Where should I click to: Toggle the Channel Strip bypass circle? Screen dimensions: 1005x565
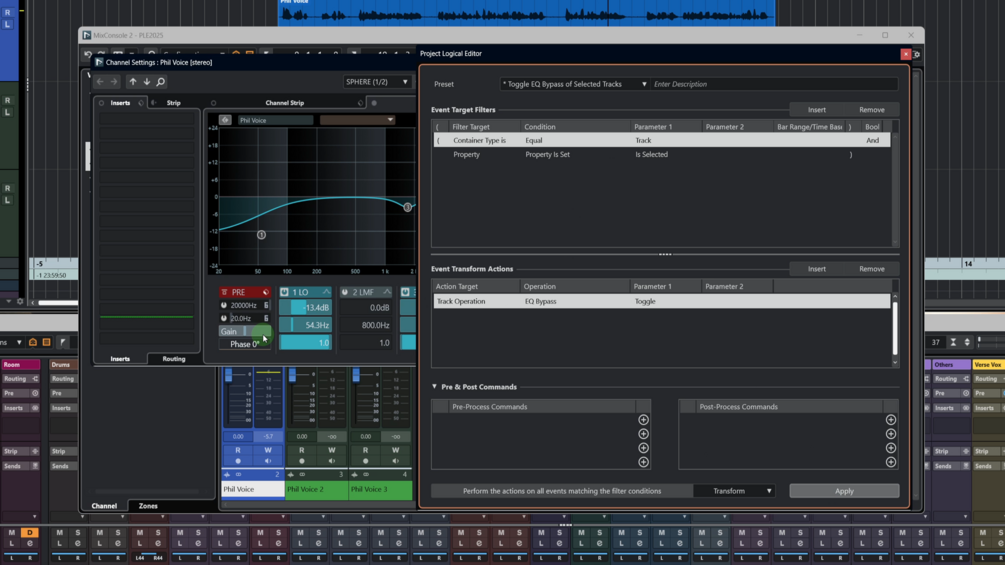(x=213, y=102)
